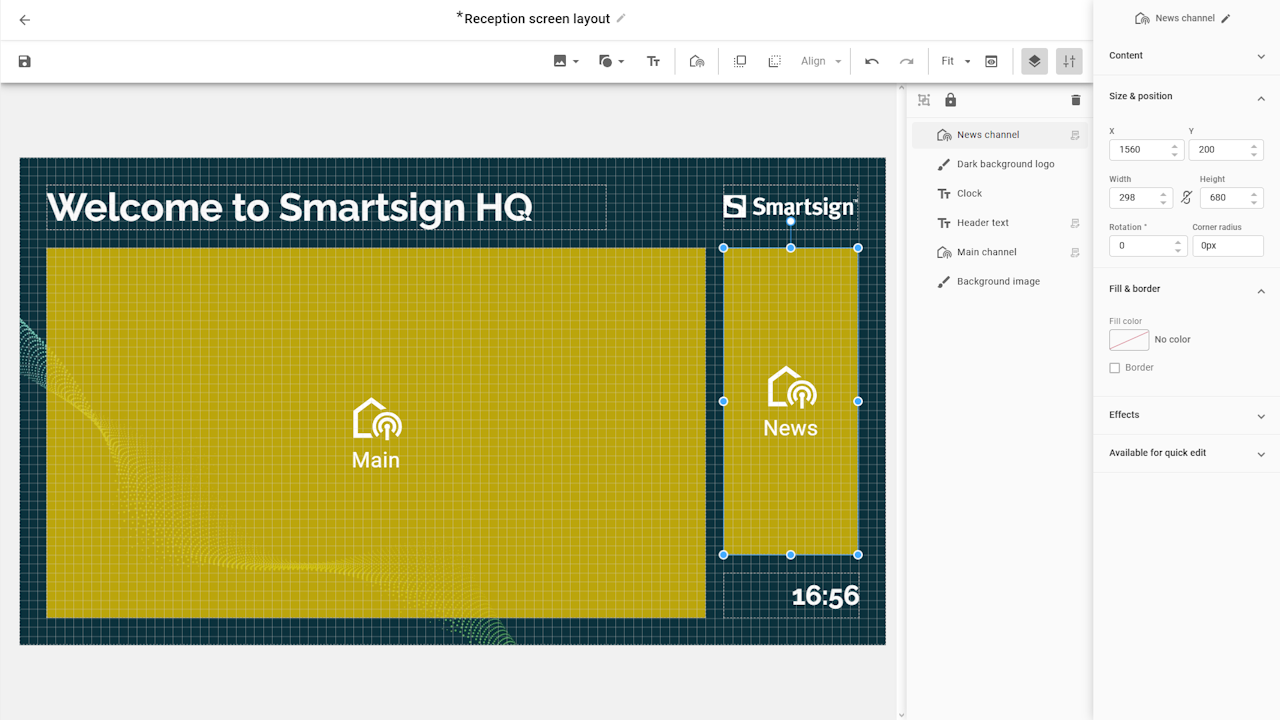Add a channel using the toolbar icon

[697, 61]
